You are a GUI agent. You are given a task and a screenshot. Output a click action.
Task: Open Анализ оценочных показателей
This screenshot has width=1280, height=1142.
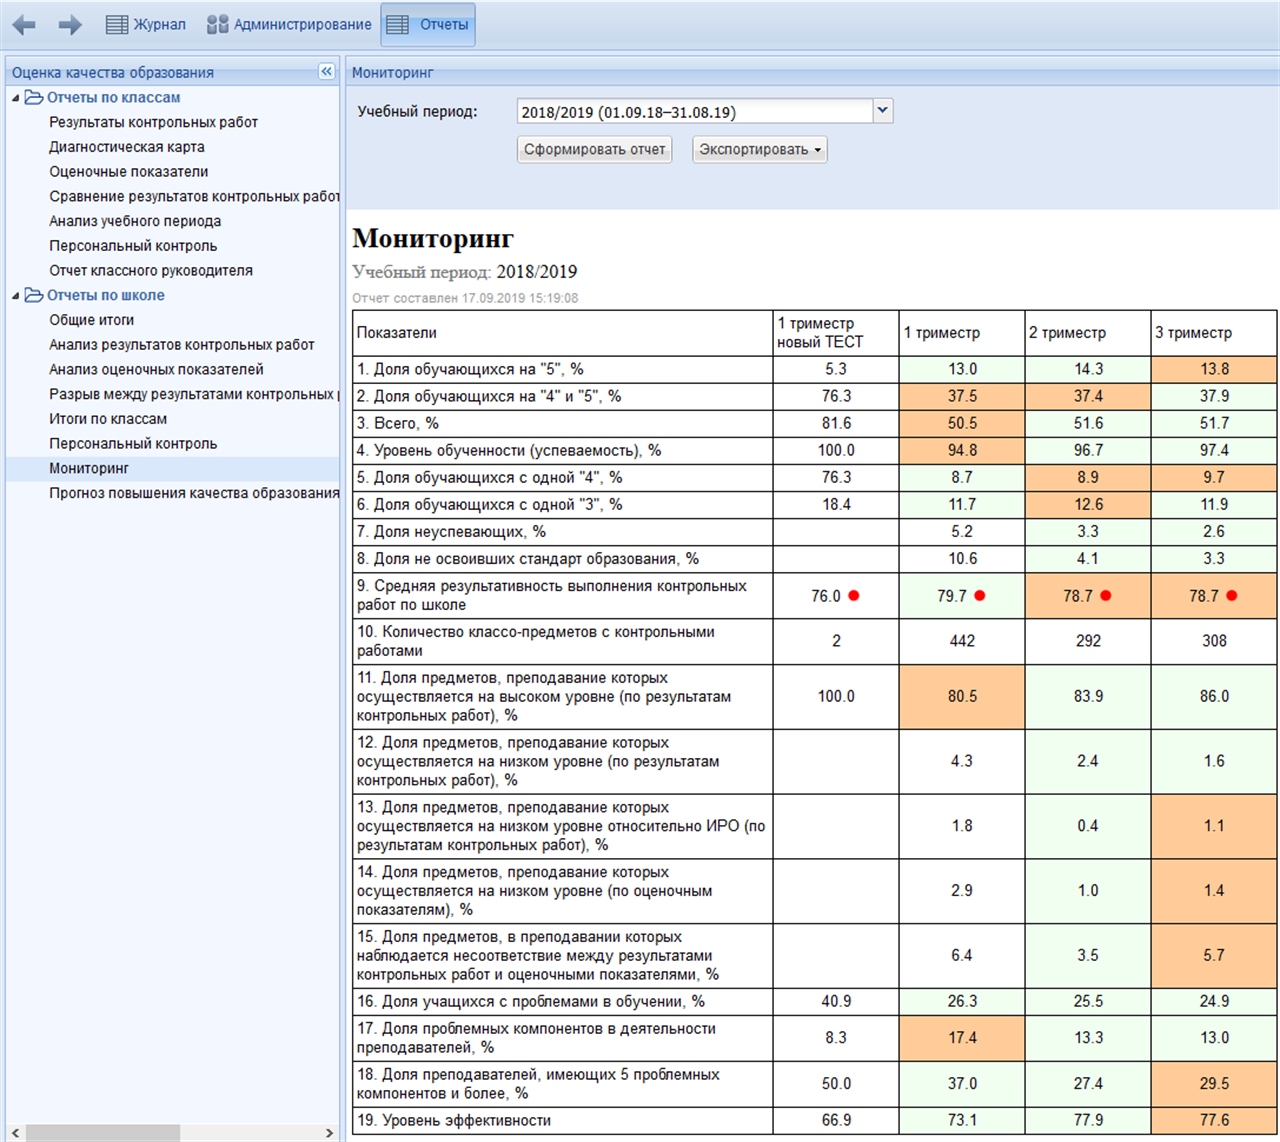(156, 369)
